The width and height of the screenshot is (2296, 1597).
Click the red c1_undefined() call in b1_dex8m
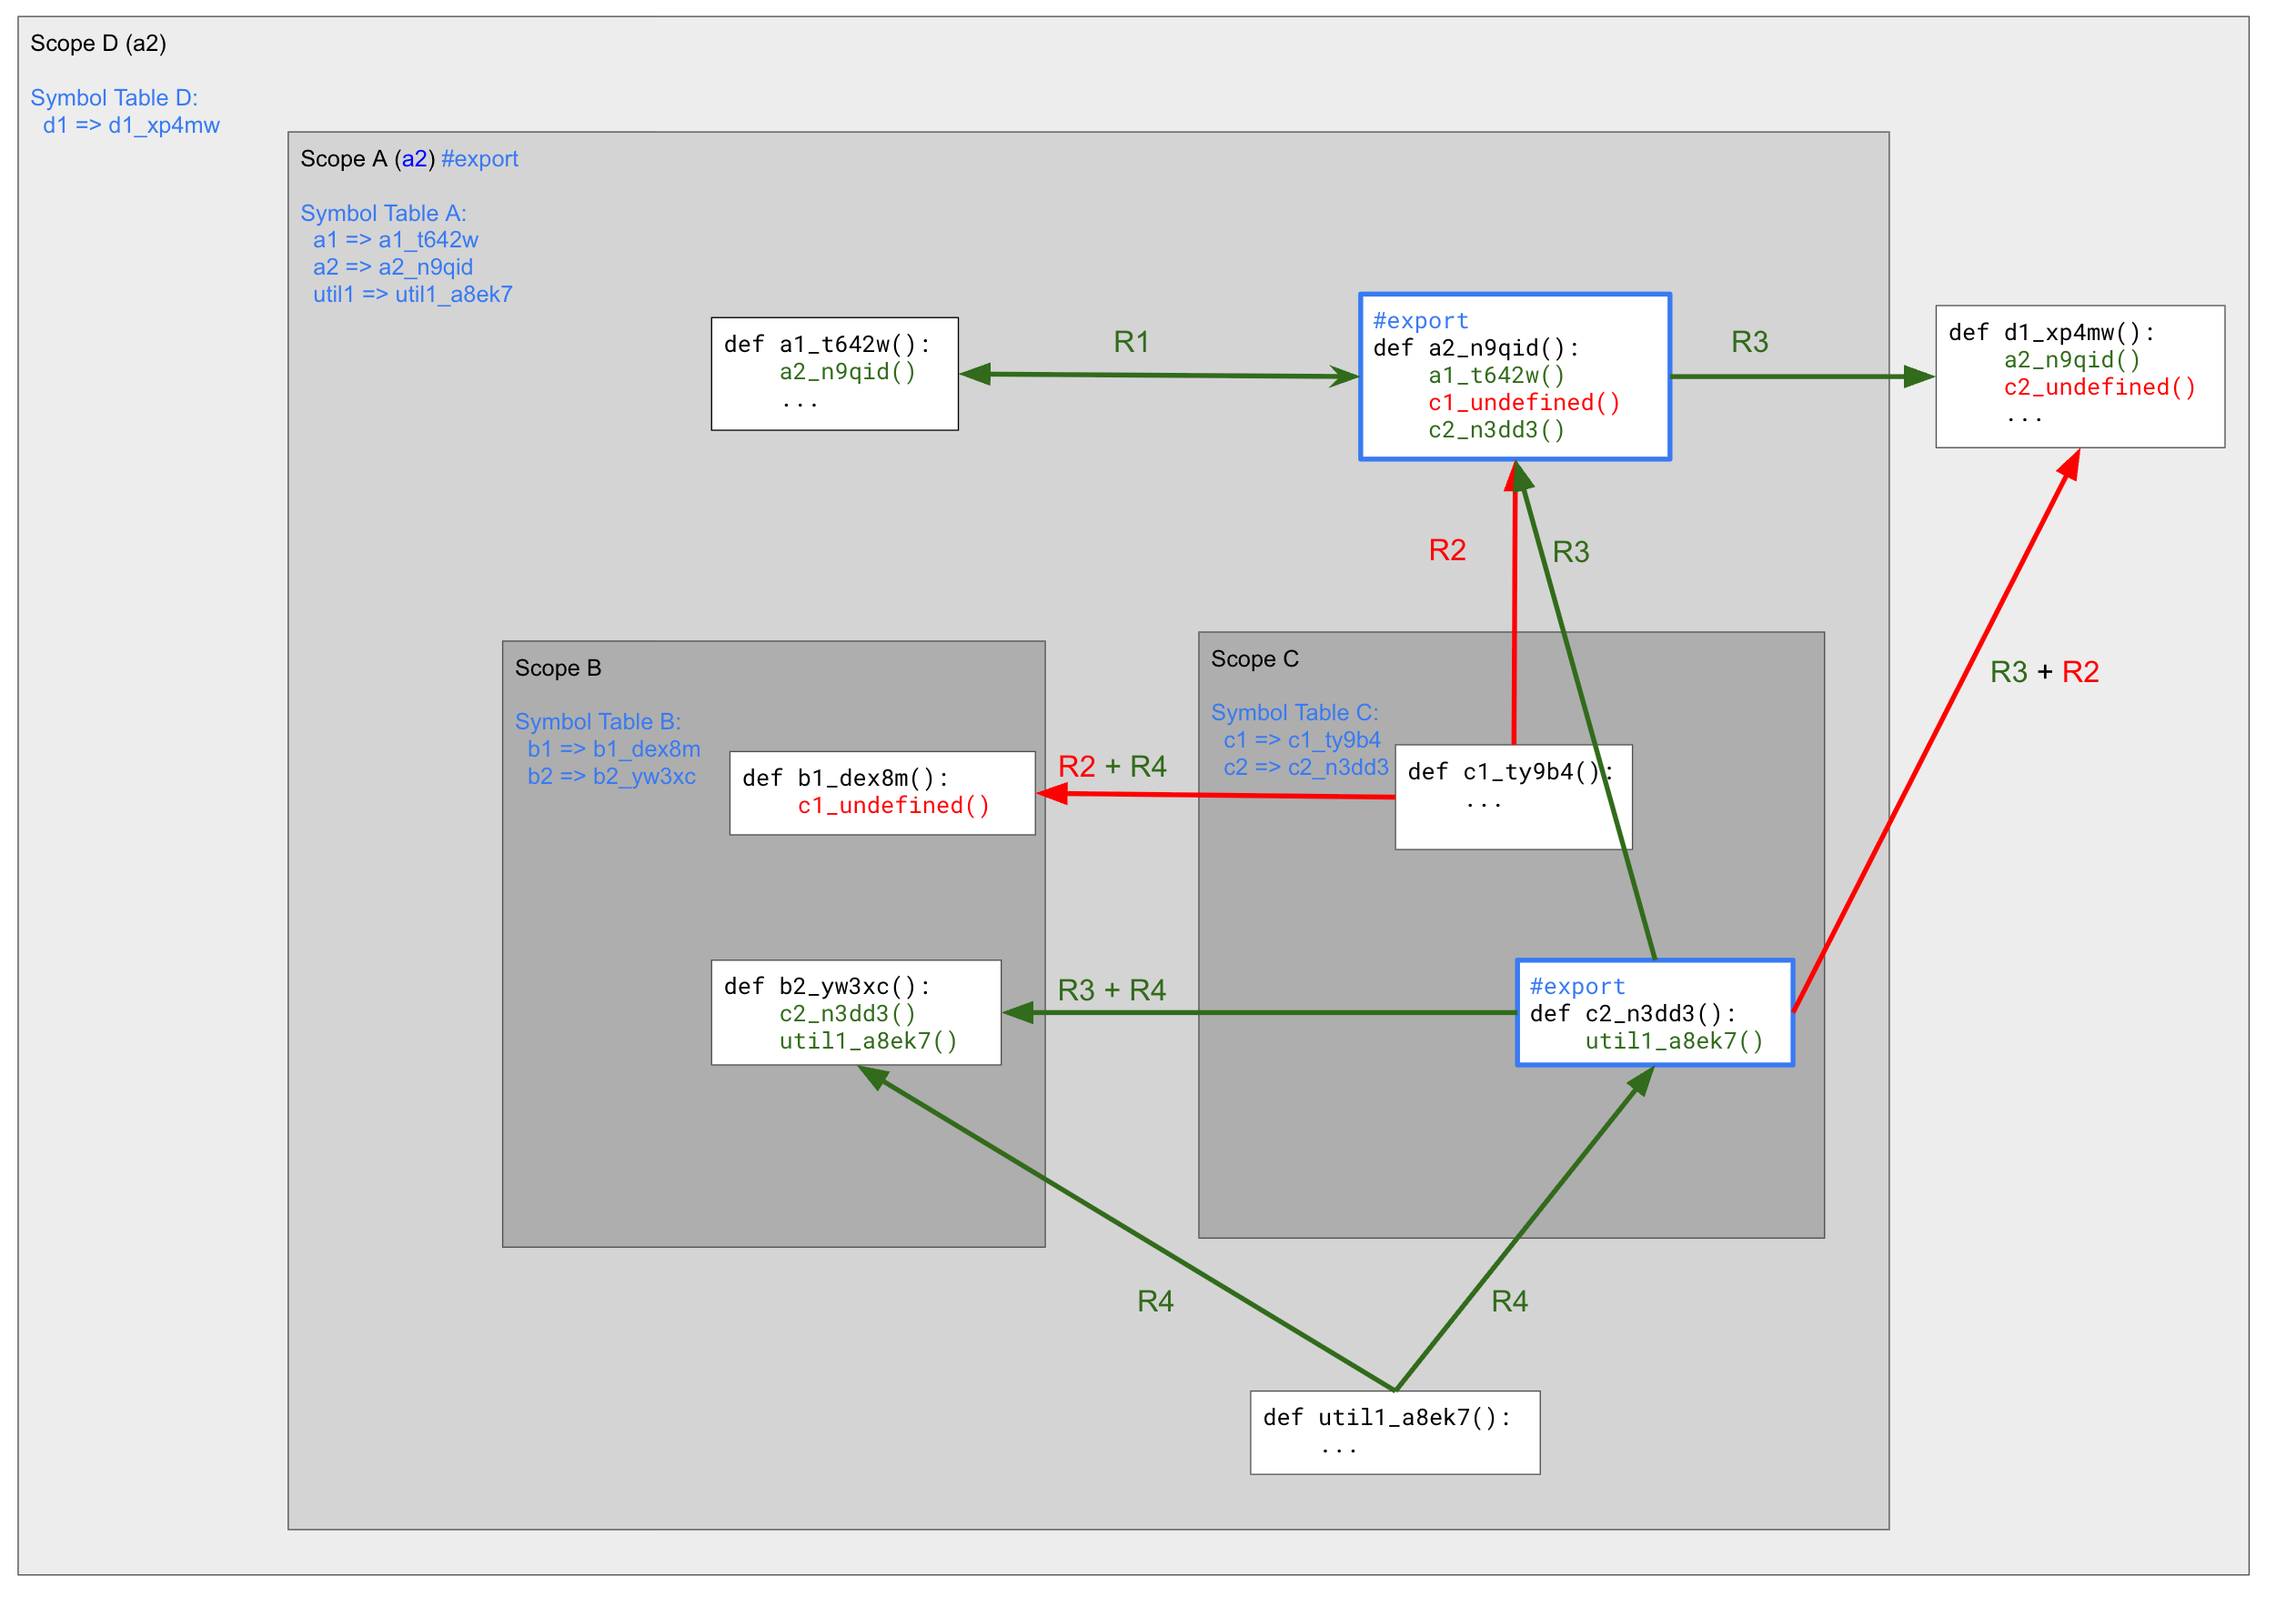893,805
